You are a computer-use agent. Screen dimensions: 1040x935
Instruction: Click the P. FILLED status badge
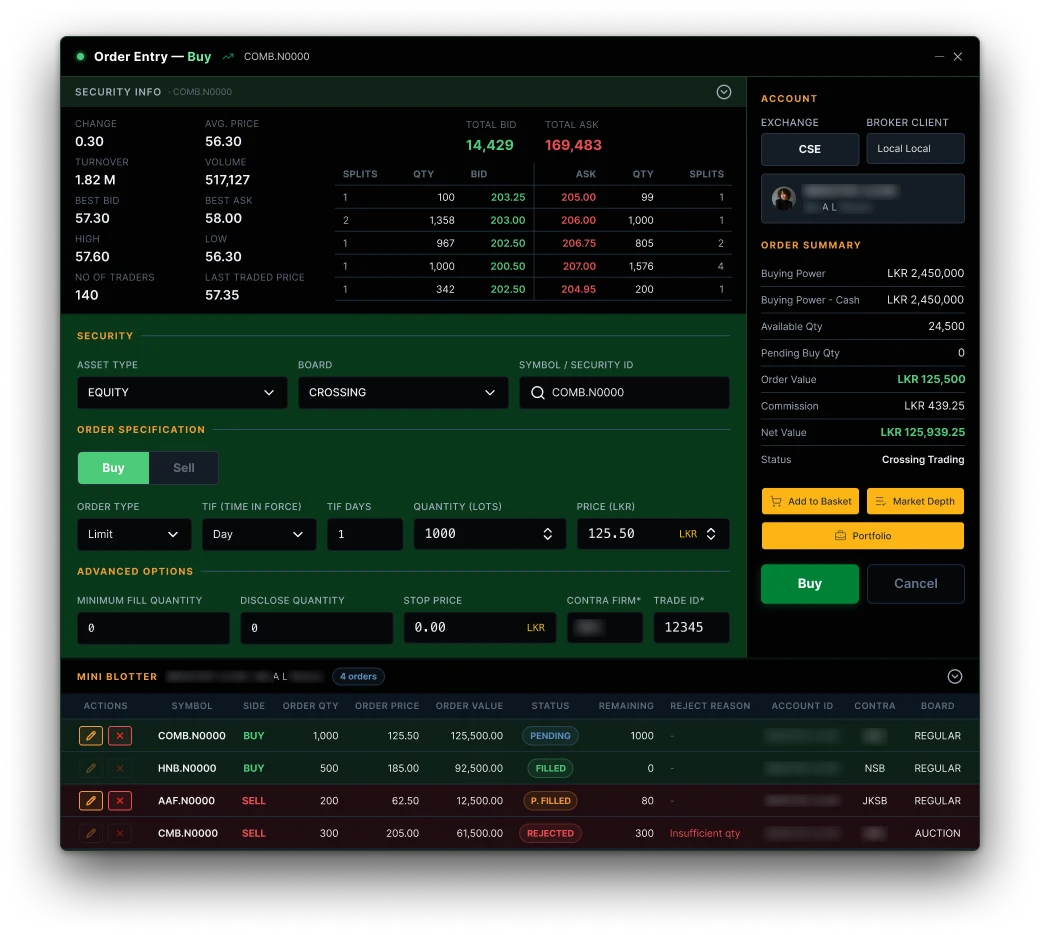tap(551, 800)
